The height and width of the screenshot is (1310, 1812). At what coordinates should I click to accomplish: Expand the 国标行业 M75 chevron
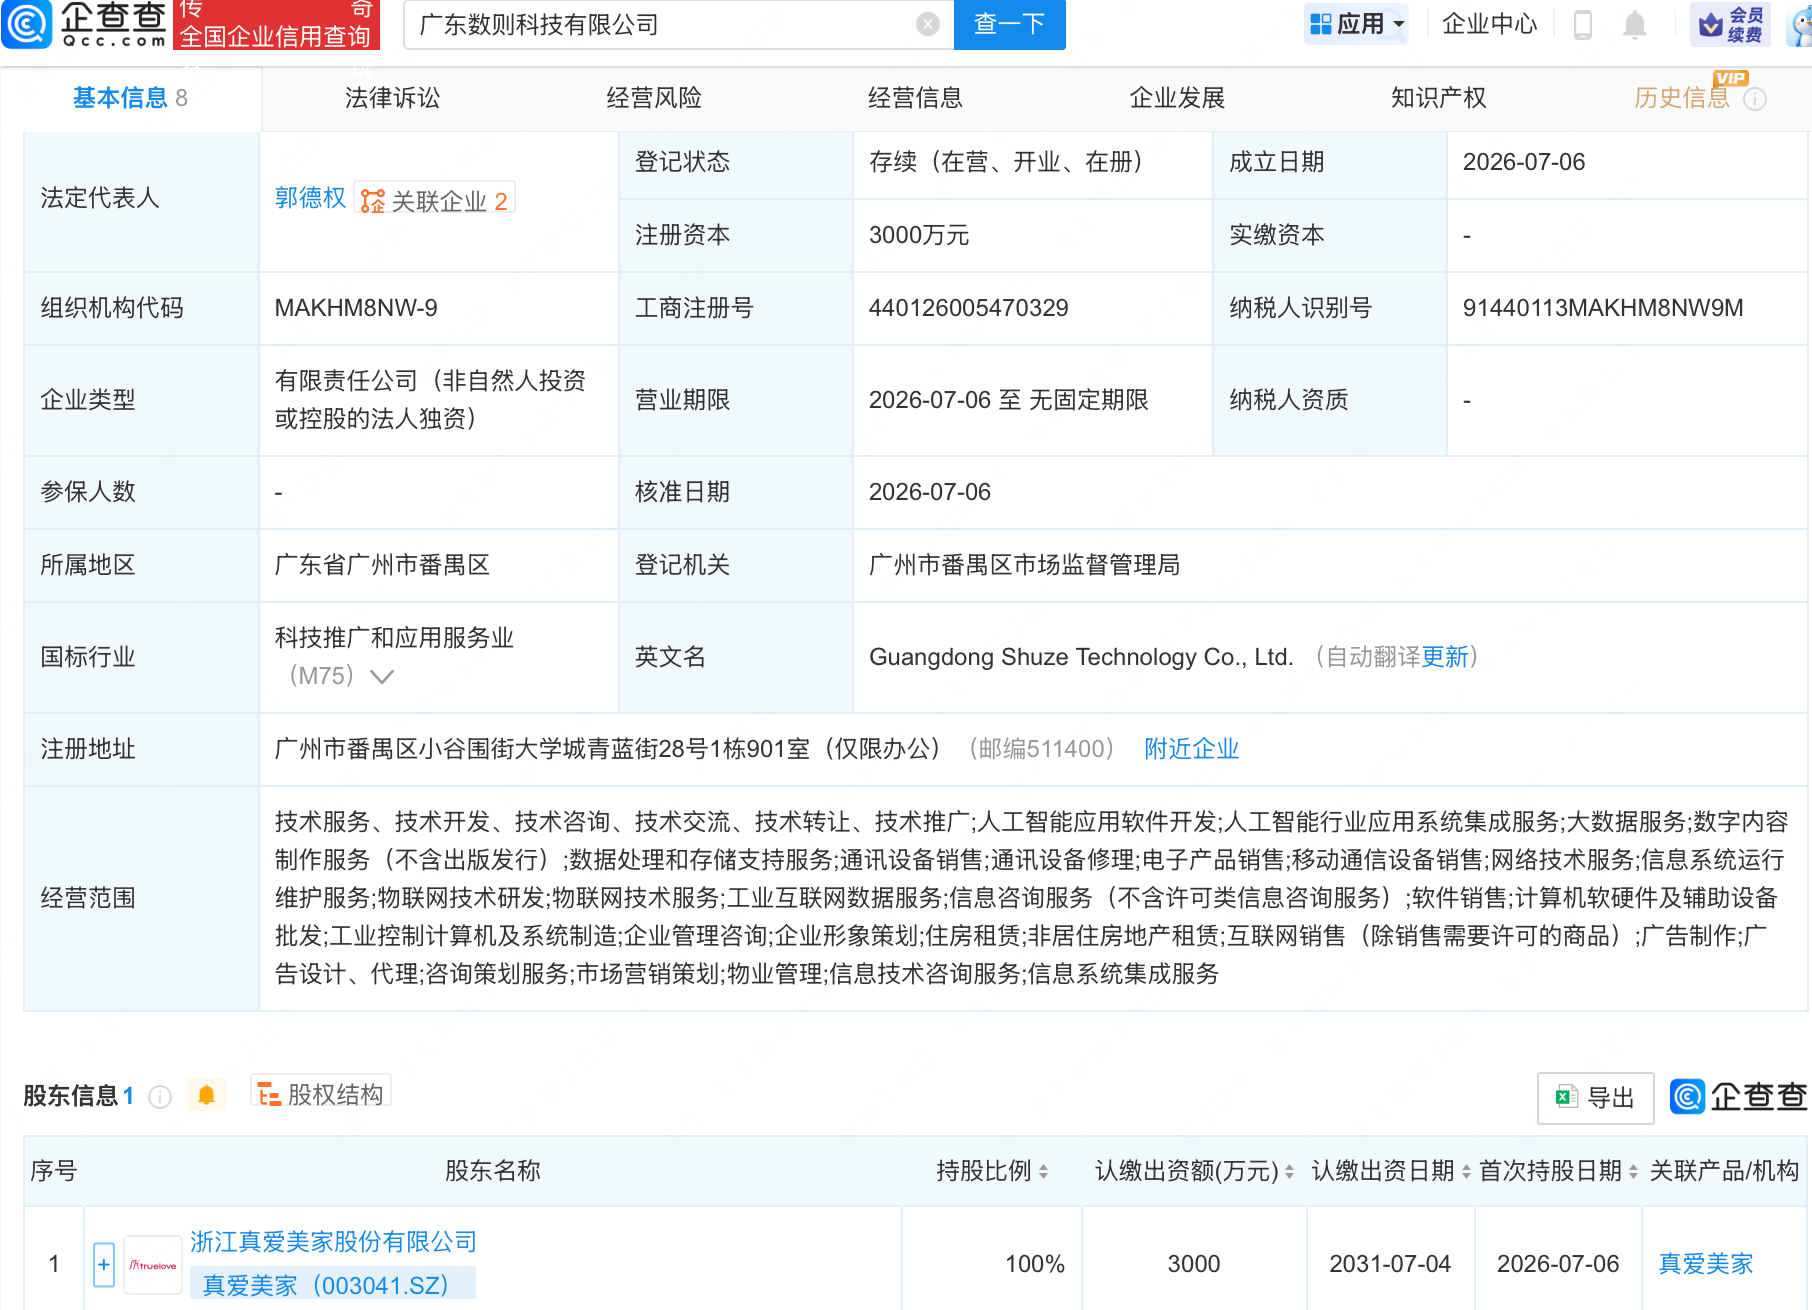(382, 677)
